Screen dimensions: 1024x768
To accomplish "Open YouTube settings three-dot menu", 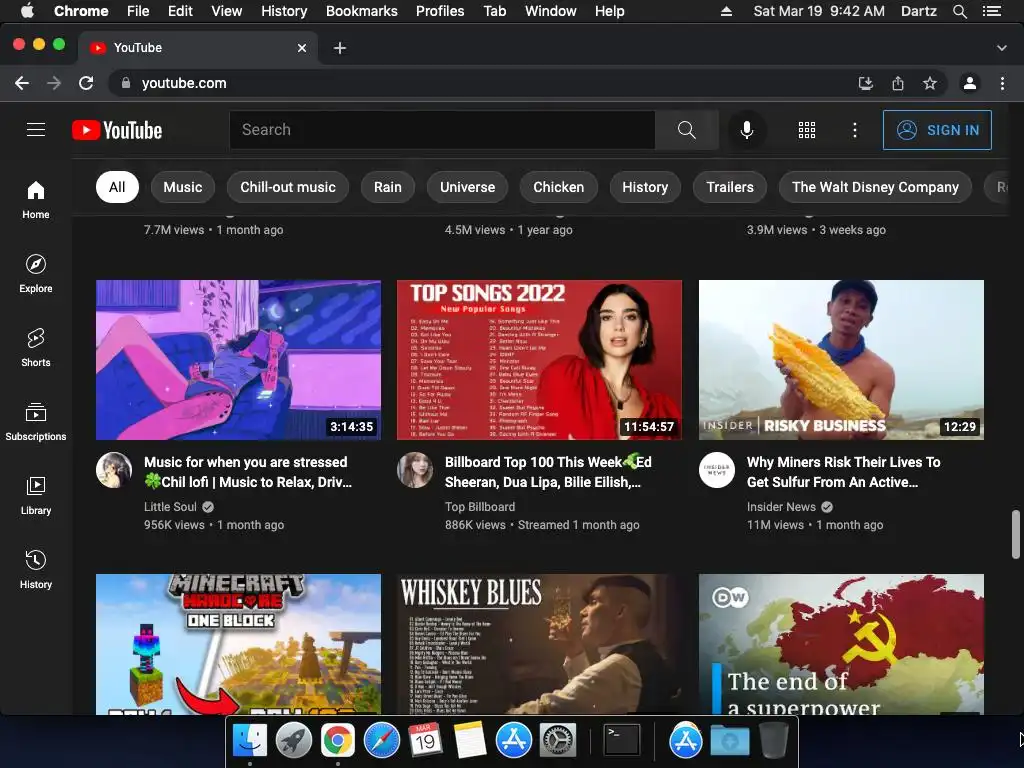I will 854,130.
